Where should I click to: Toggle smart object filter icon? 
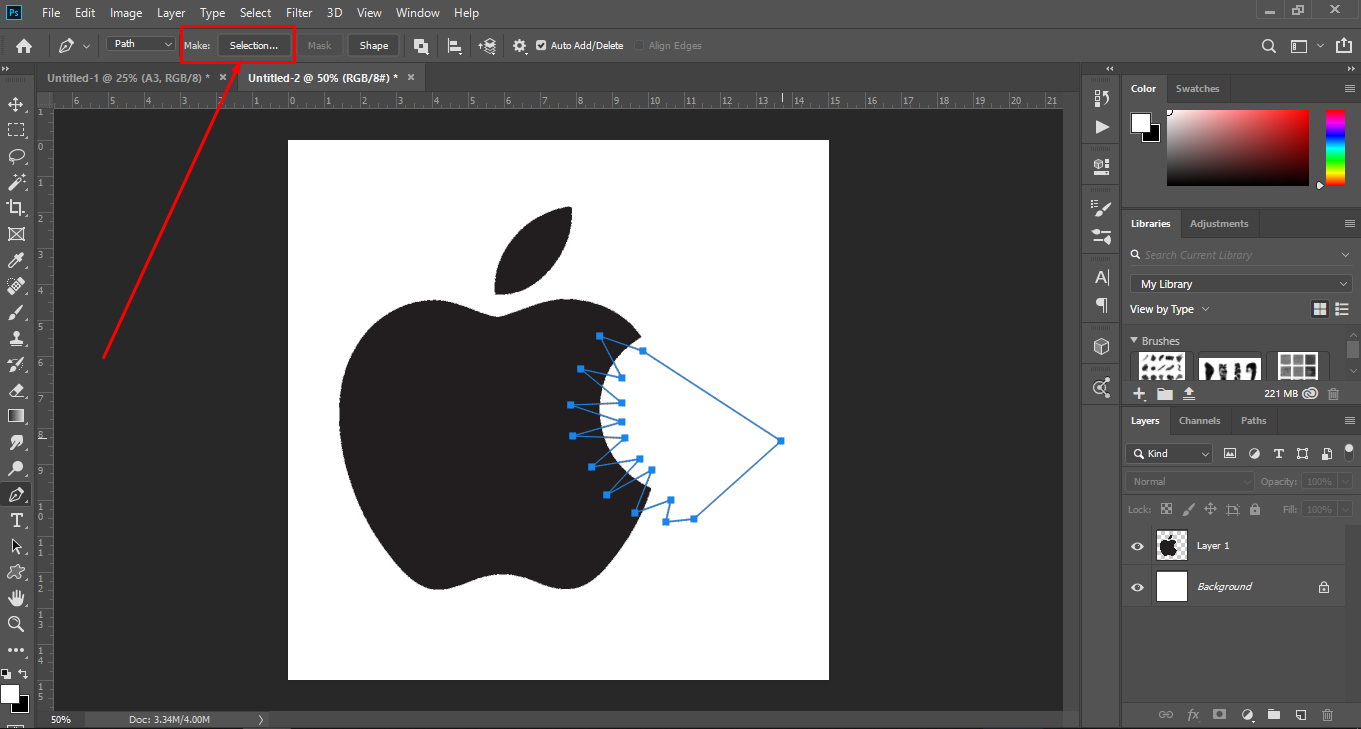tap(1327, 453)
